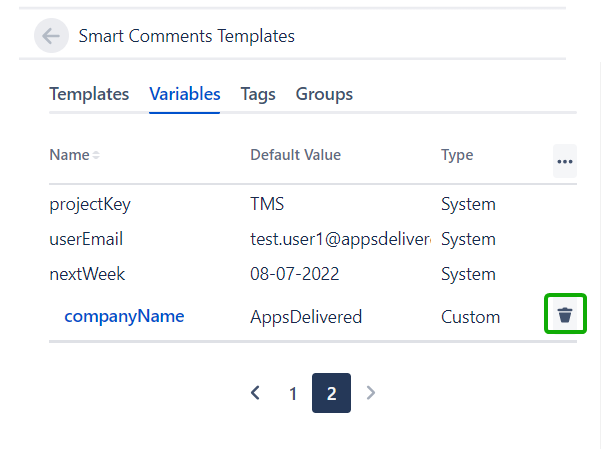Click the 08-07-2022 default value cell
The width and height of the screenshot is (601, 449).
tap(297, 274)
